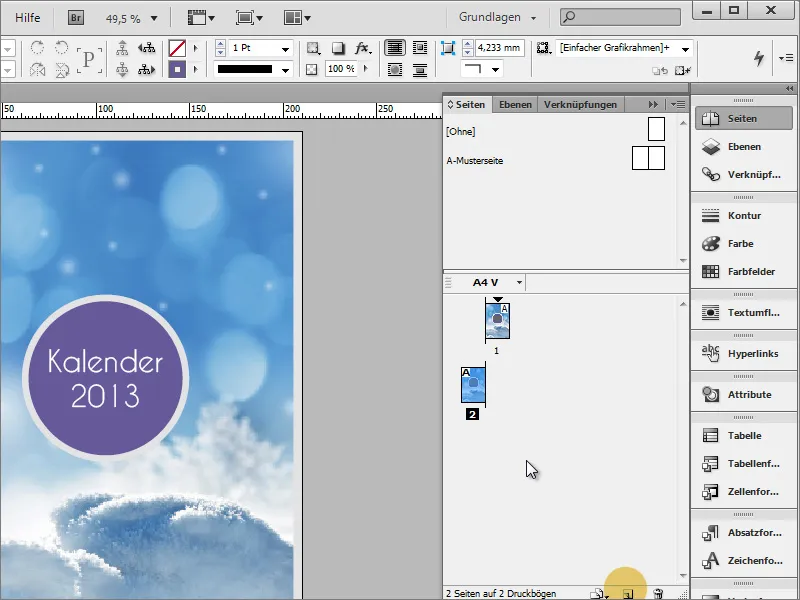Enable wrap around object shape
The image size is (800, 600).
pos(394,69)
